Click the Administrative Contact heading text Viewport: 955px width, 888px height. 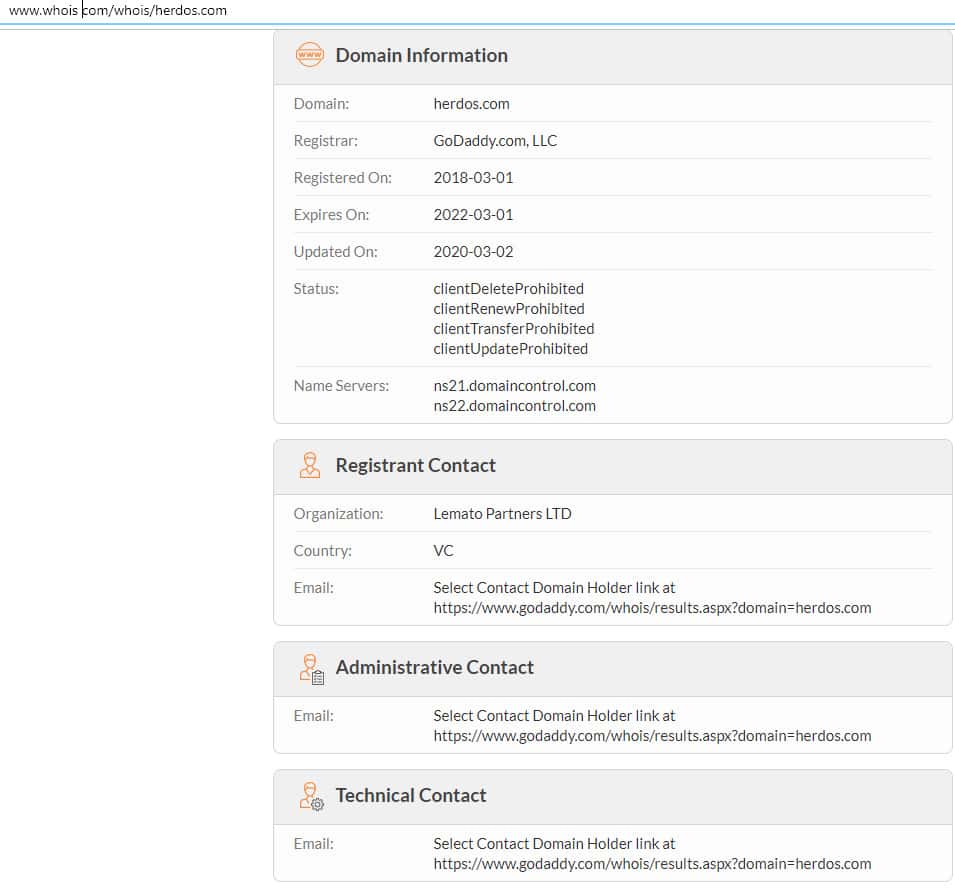pyautogui.click(x=434, y=668)
